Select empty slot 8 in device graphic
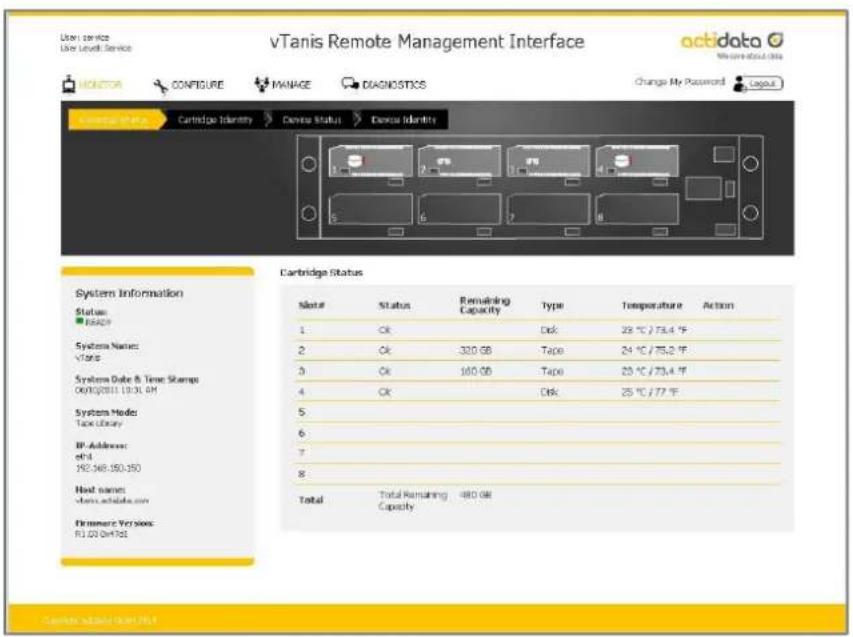The height and width of the screenshot is (637, 853). pyautogui.click(x=637, y=209)
